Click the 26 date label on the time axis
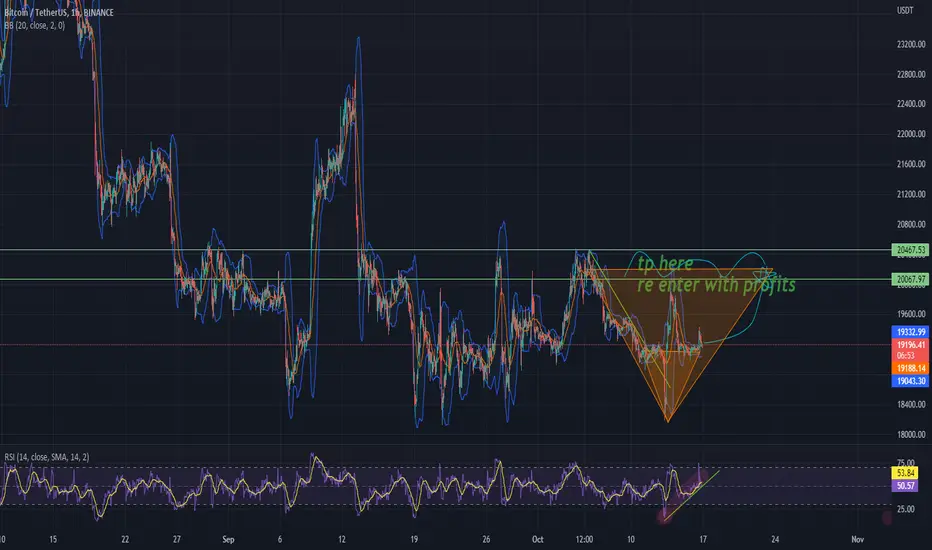The image size is (932, 550). tap(486, 539)
